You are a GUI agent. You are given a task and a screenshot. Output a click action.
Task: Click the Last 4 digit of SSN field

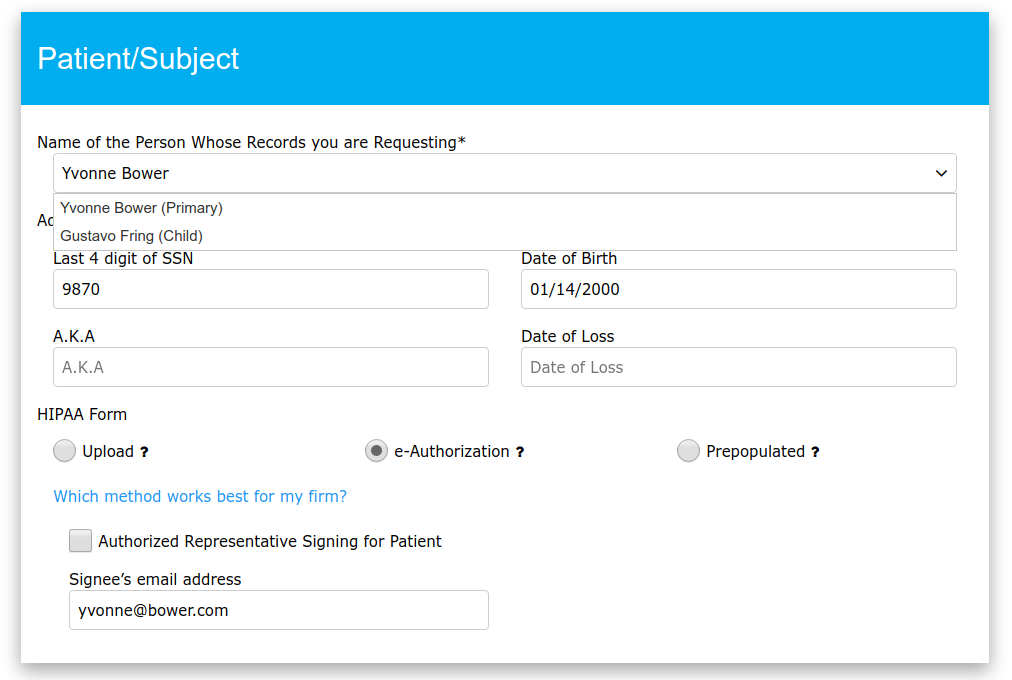270,288
